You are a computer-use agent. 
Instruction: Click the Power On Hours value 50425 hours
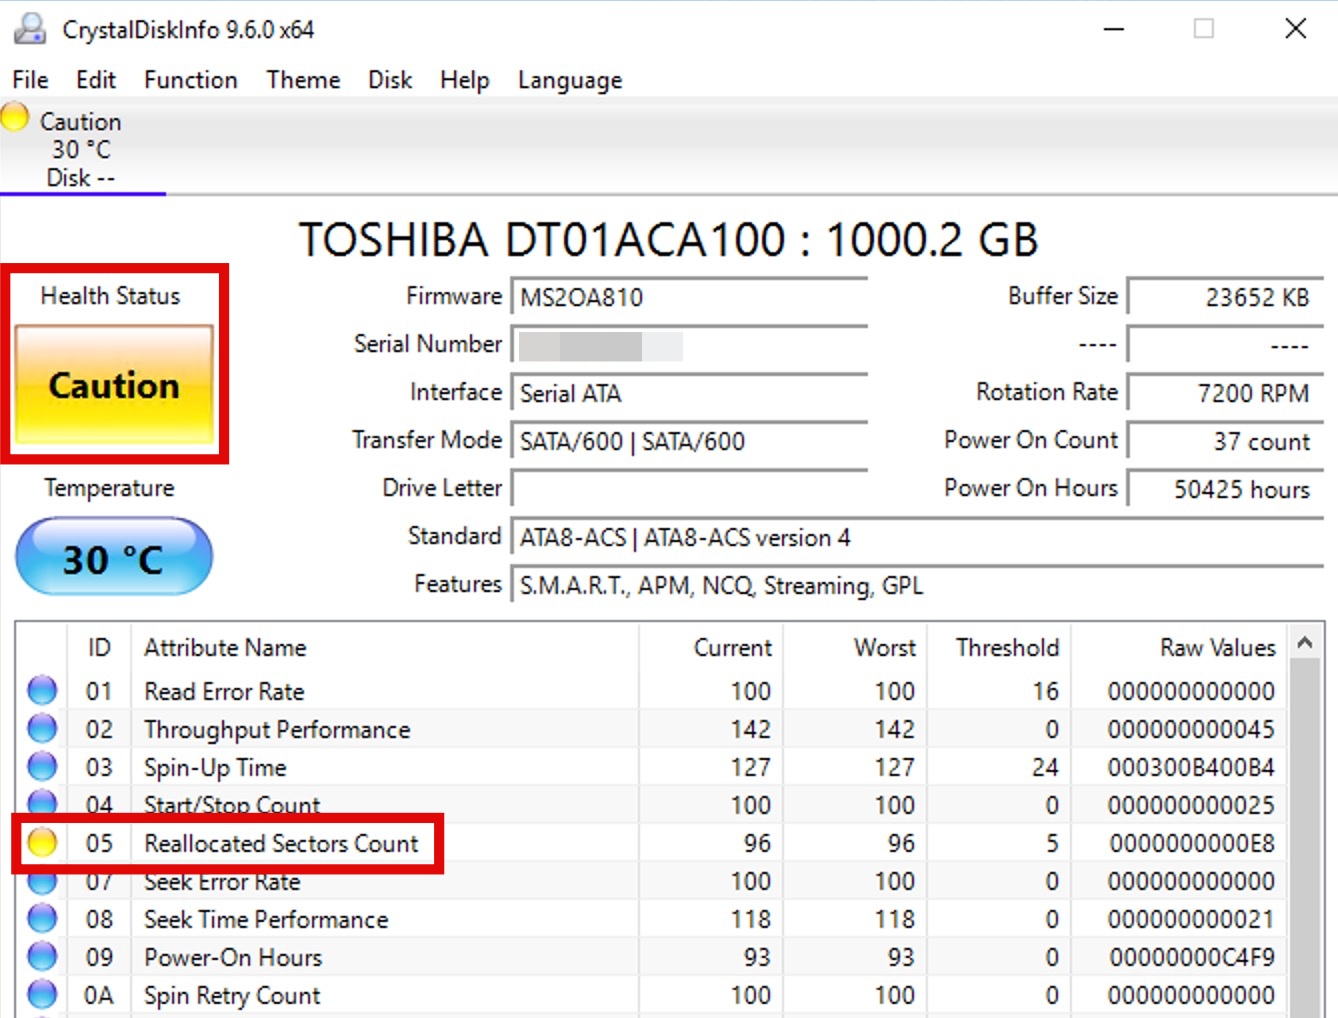(x=1225, y=489)
